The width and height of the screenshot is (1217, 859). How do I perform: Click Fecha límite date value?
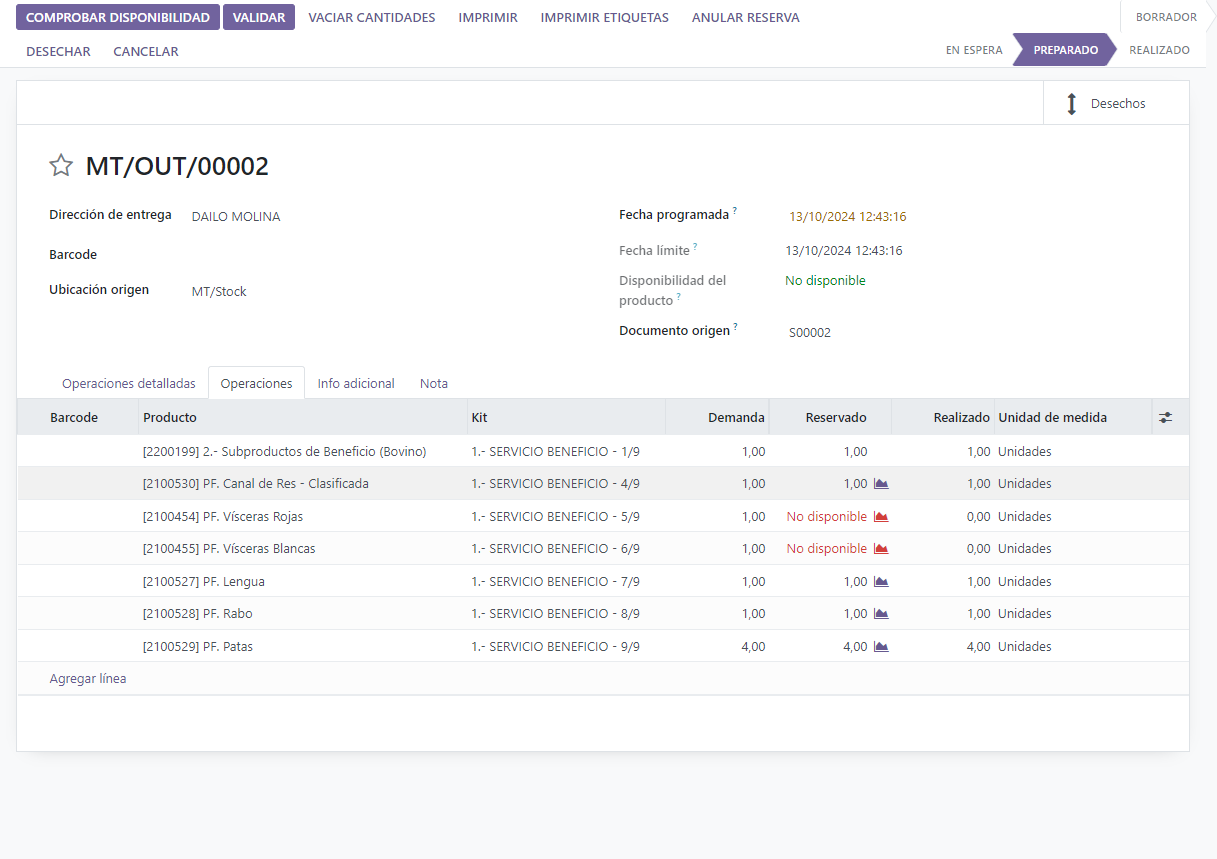(x=844, y=251)
